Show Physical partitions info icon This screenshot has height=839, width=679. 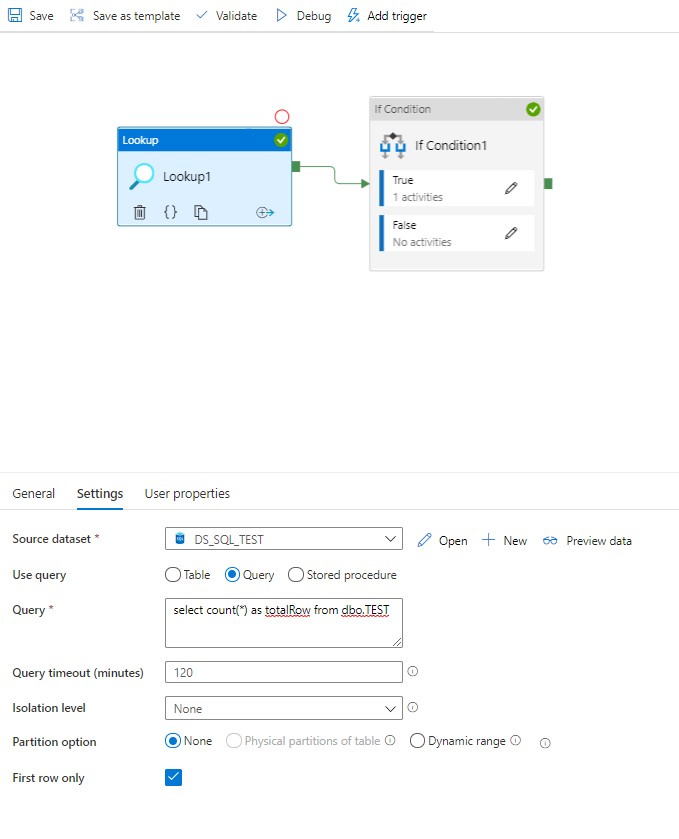click(390, 740)
